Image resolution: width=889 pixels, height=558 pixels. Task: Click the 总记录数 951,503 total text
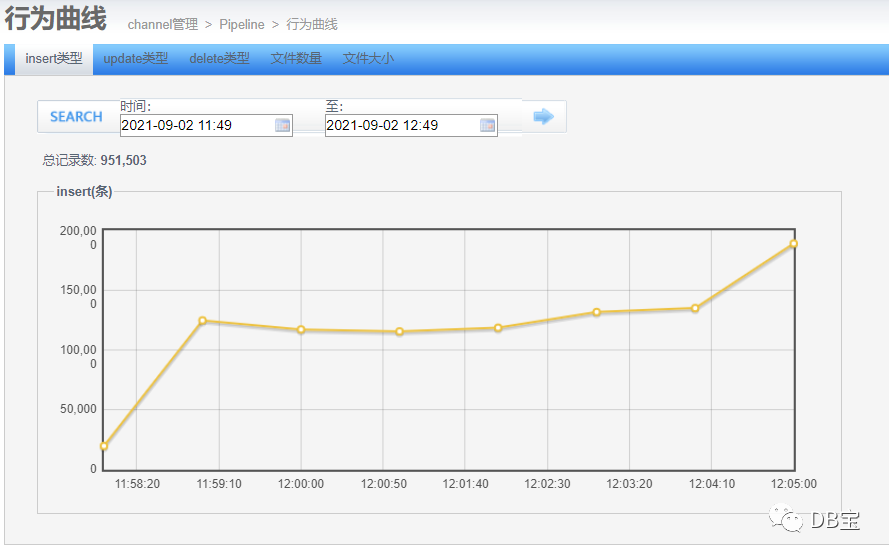coord(94,160)
